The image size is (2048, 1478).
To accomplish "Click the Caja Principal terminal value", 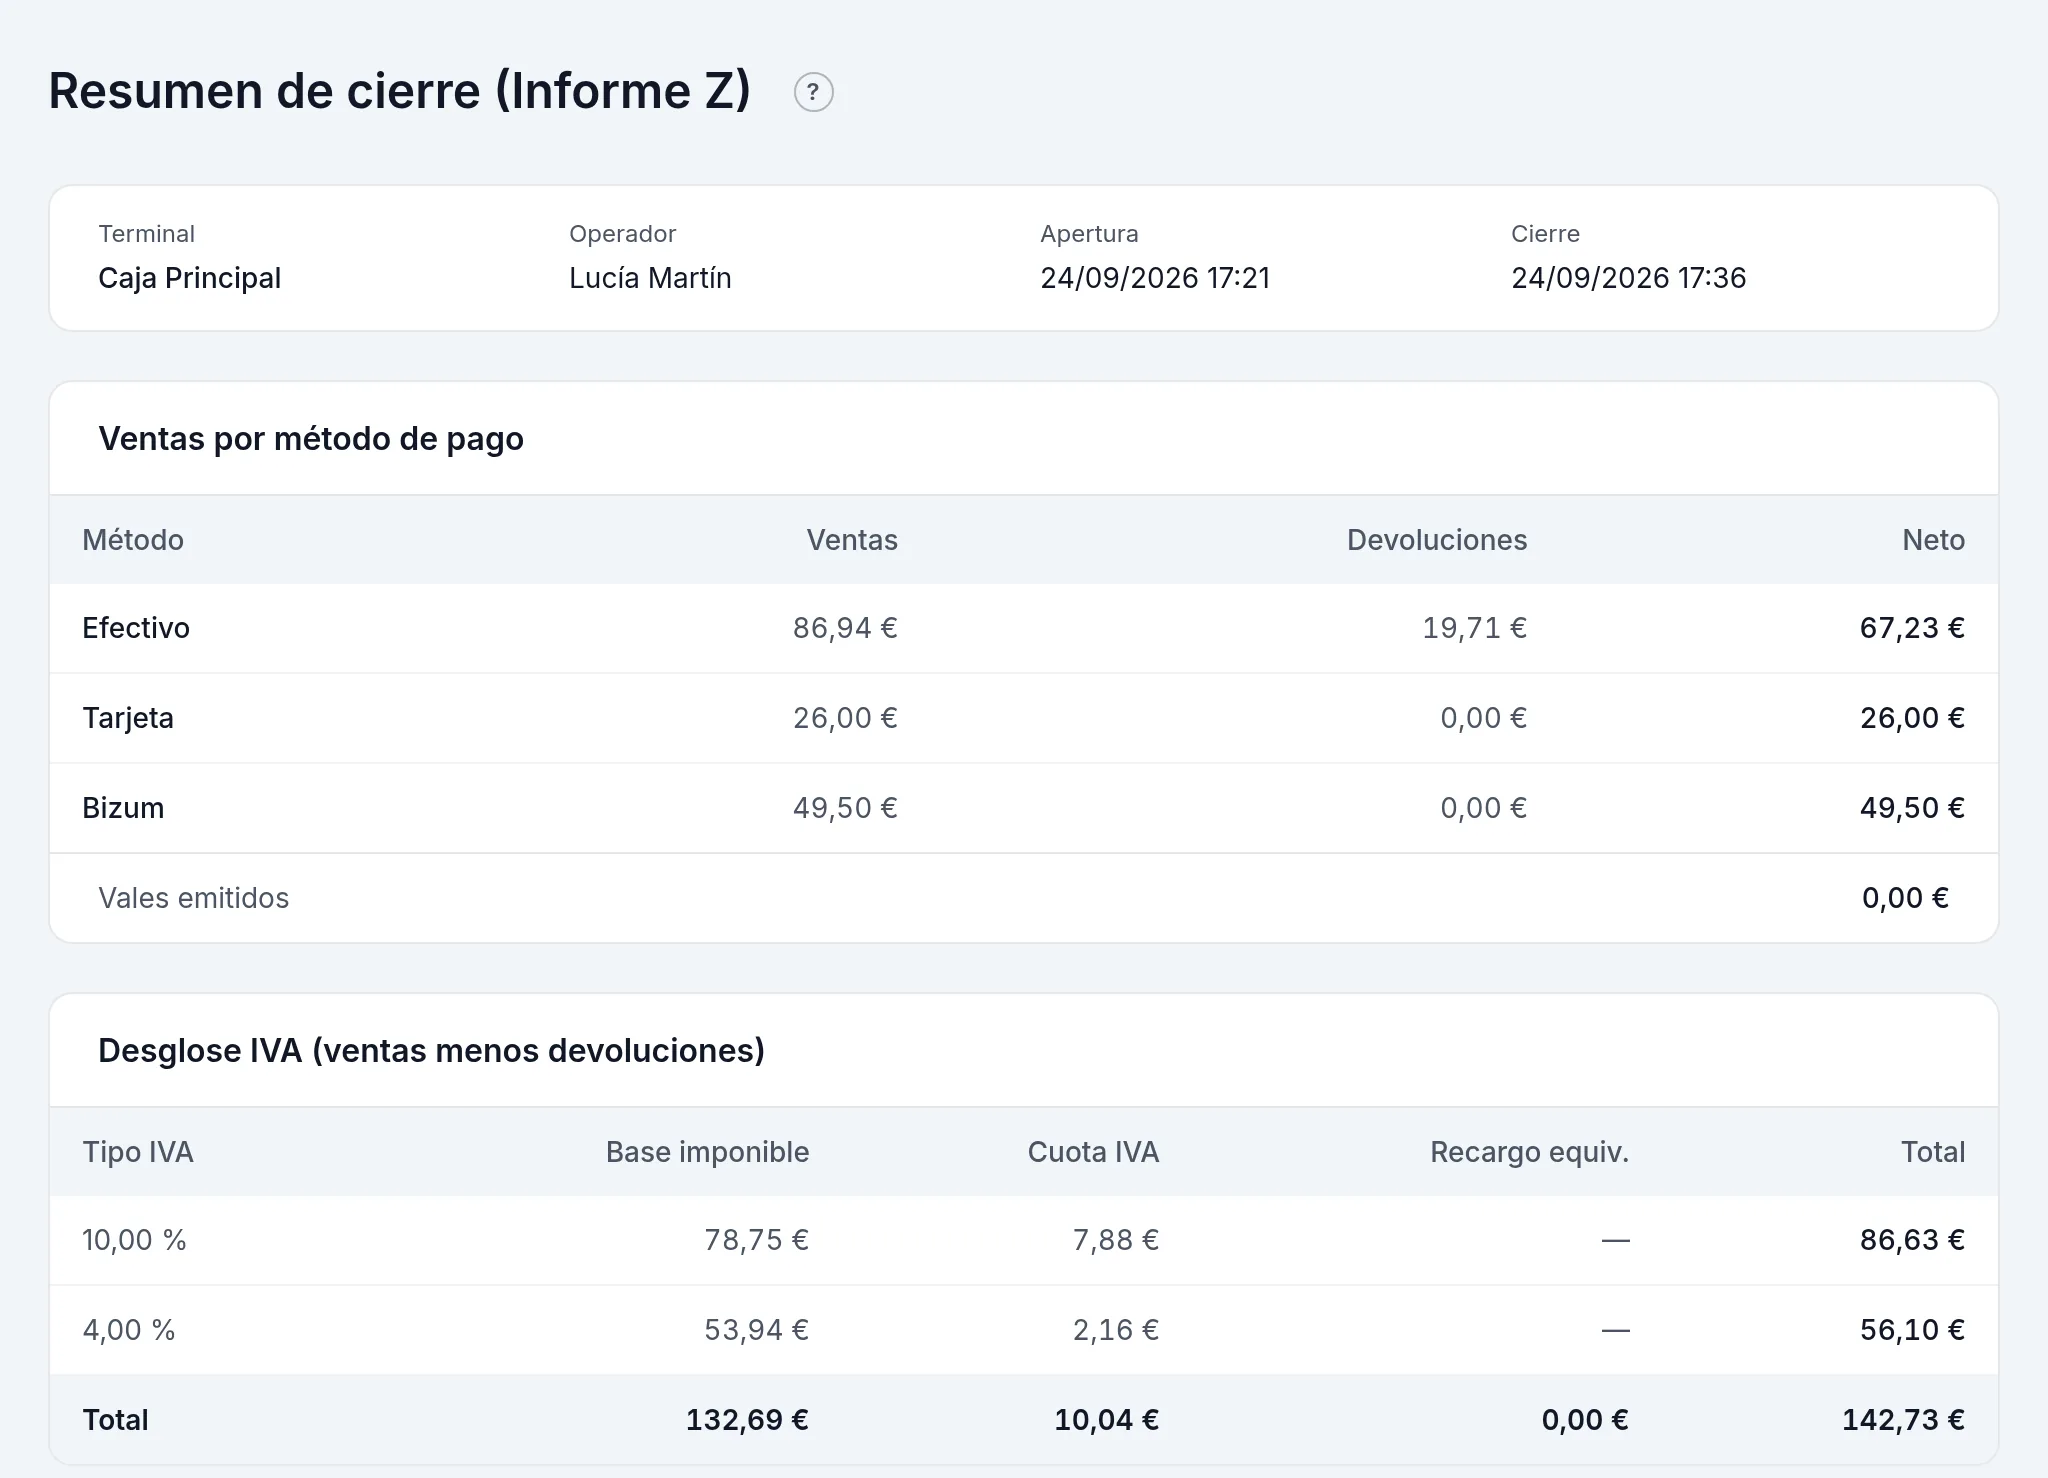I will (x=189, y=278).
